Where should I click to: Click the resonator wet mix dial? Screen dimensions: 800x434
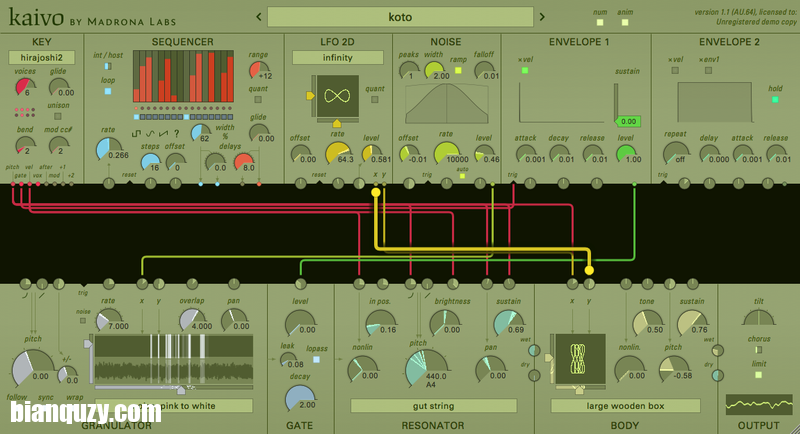(534, 350)
